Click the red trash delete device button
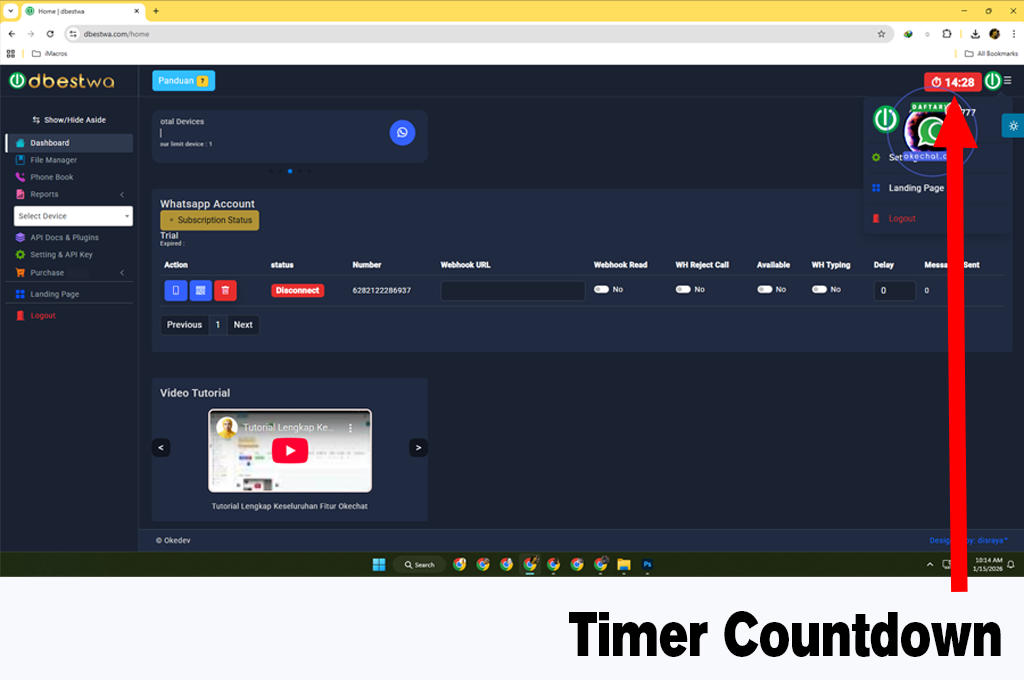Screen dimensions: 1024x680 click(x=225, y=290)
